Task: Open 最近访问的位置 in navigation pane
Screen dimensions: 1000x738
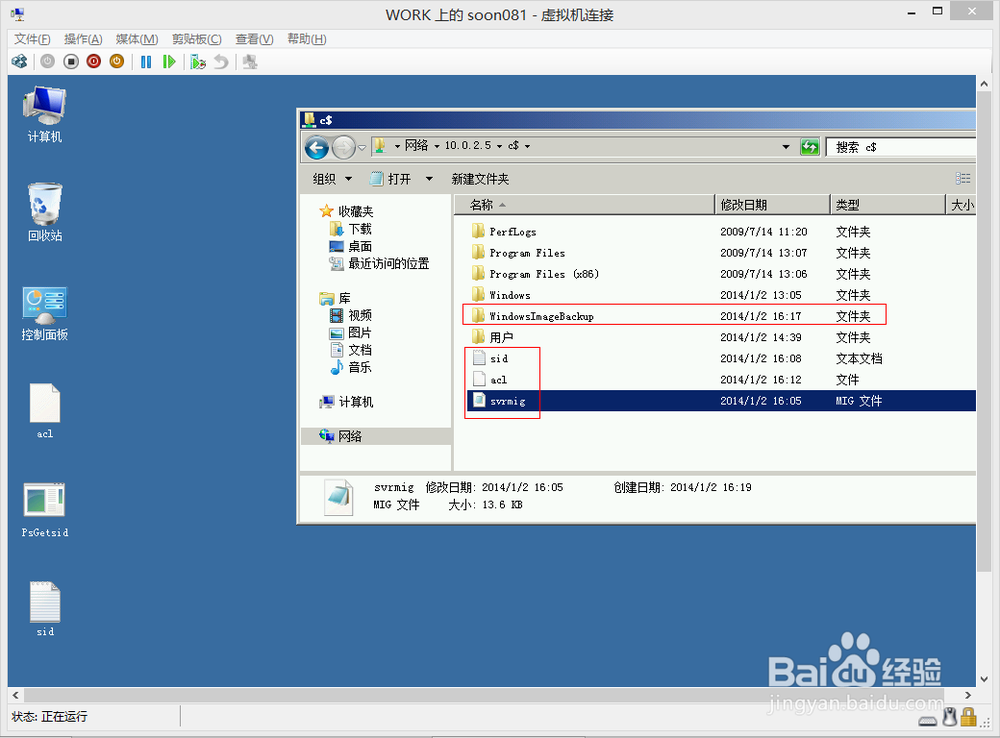Action: [x=379, y=263]
